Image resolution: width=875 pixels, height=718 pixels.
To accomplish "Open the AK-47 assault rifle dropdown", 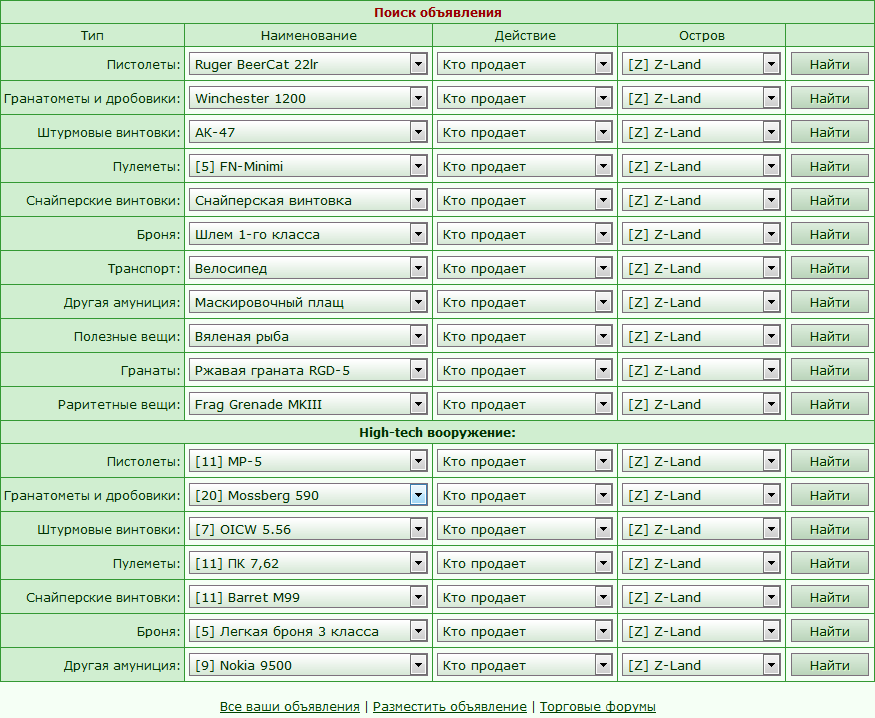I will coord(308,133).
